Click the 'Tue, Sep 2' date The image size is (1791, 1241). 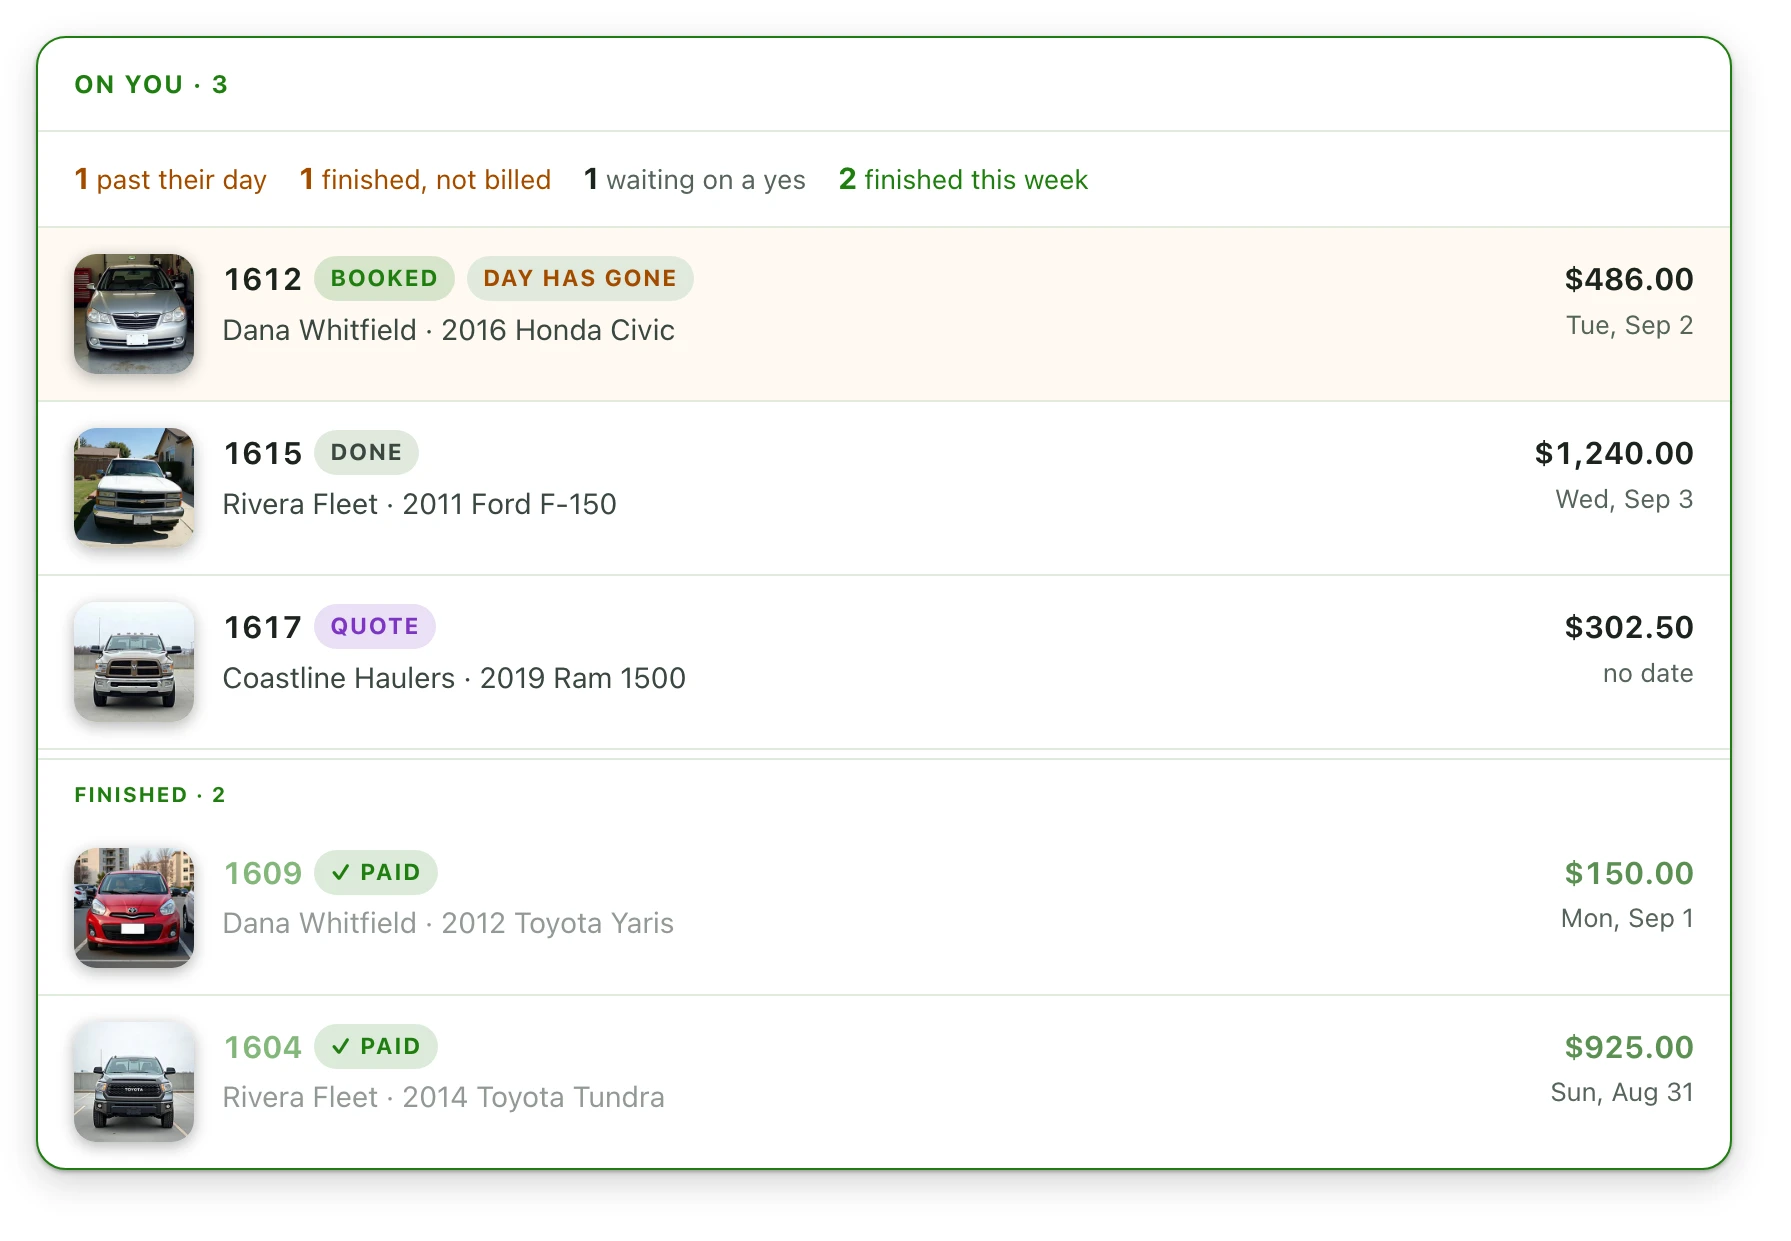(x=1630, y=326)
